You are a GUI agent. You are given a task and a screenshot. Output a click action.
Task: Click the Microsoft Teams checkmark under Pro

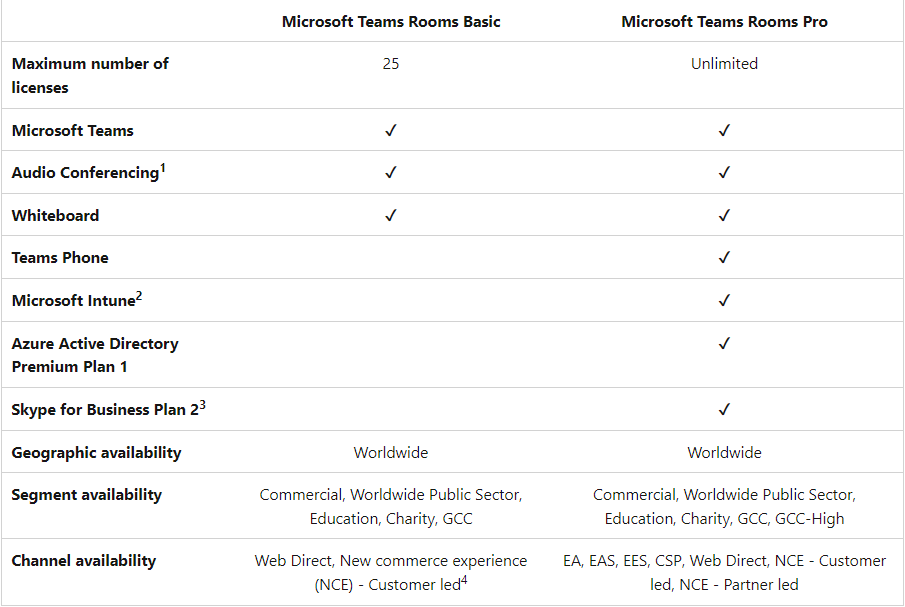(x=724, y=130)
